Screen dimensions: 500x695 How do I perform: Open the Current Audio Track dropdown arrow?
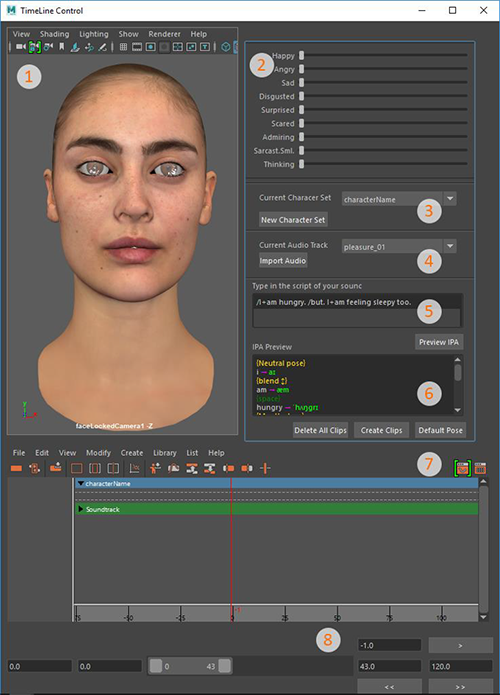click(x=450, y=246)
